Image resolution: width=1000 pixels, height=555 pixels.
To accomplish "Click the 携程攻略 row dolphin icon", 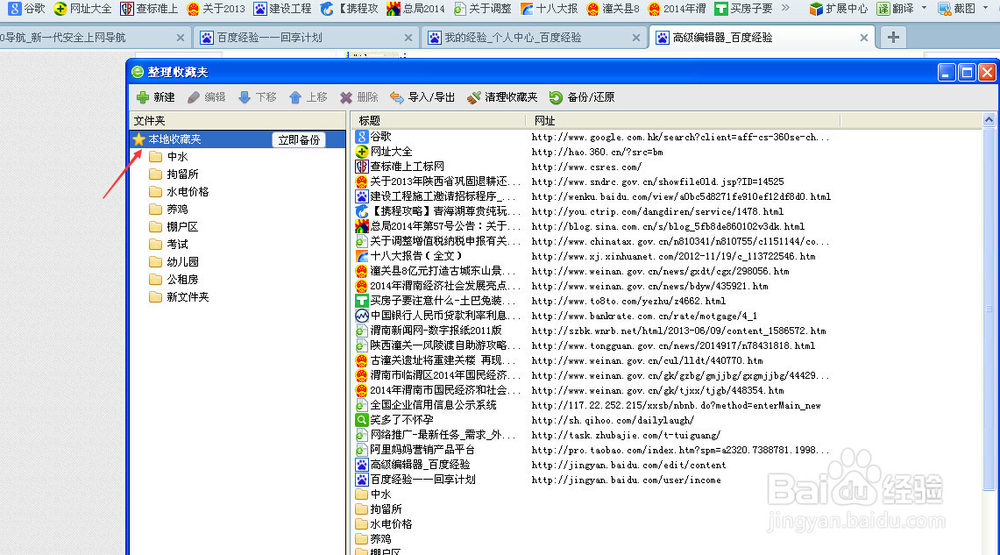I will pyautogui.click(x=362, y=211).
